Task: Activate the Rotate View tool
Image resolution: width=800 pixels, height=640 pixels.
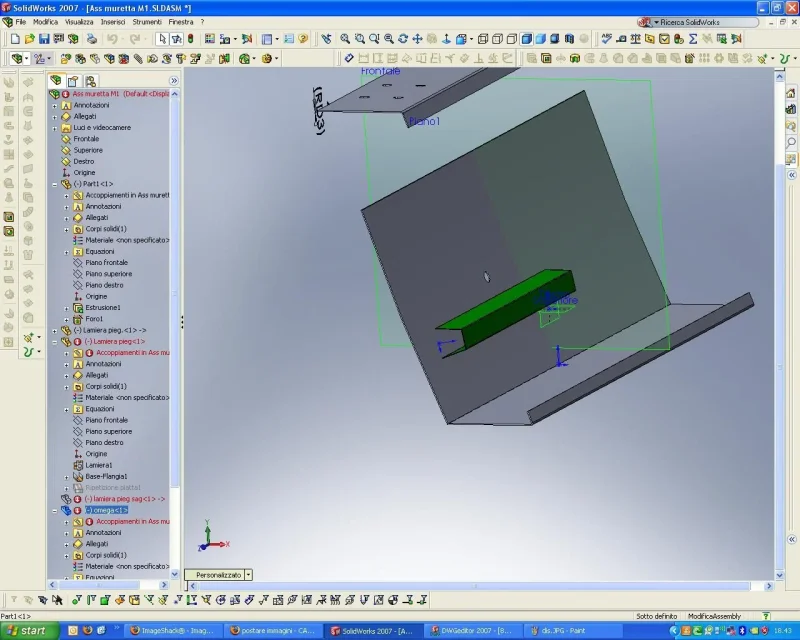Action: point(403,39)
